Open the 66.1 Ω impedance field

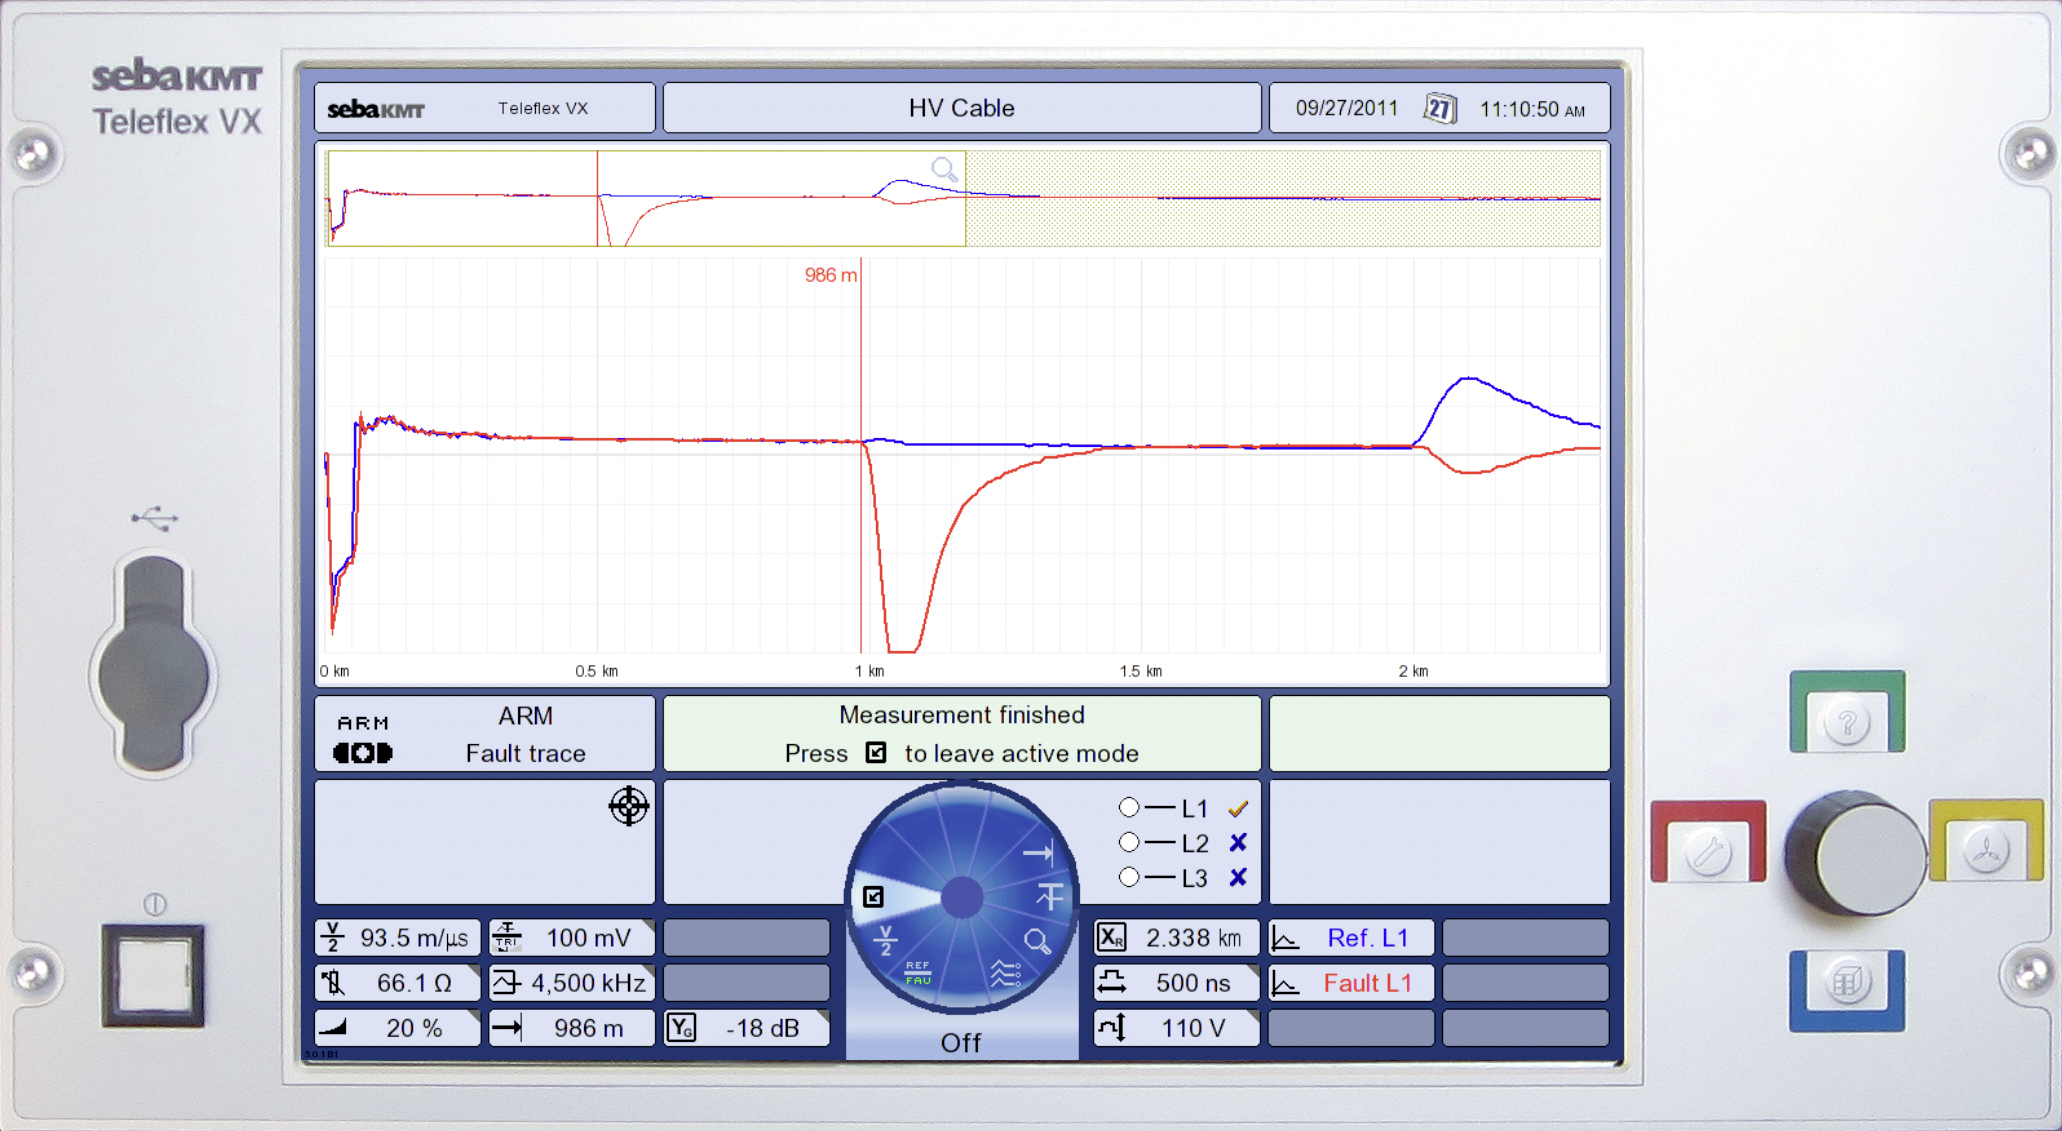click(398, 983)
